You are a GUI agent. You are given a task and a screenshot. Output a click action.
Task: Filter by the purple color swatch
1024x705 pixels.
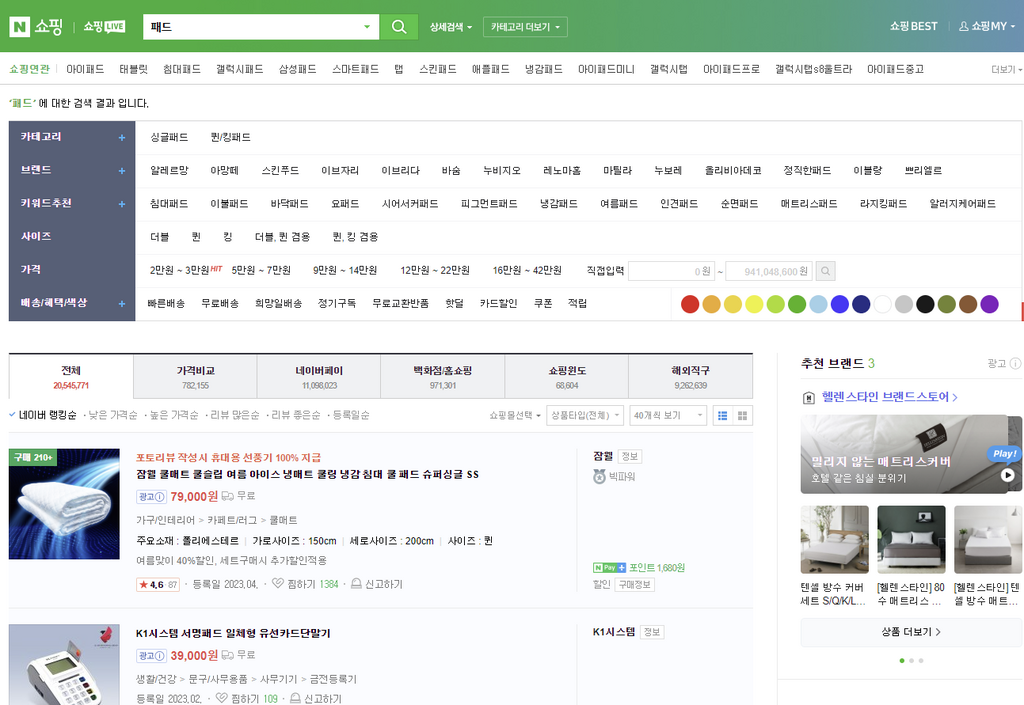click(x=989, y=304)
